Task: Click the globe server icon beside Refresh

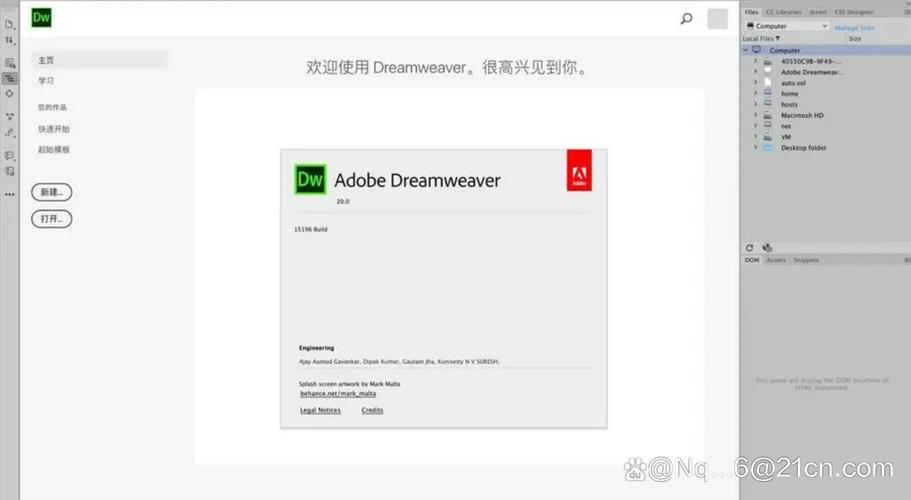Action: [x=767, y=248]
